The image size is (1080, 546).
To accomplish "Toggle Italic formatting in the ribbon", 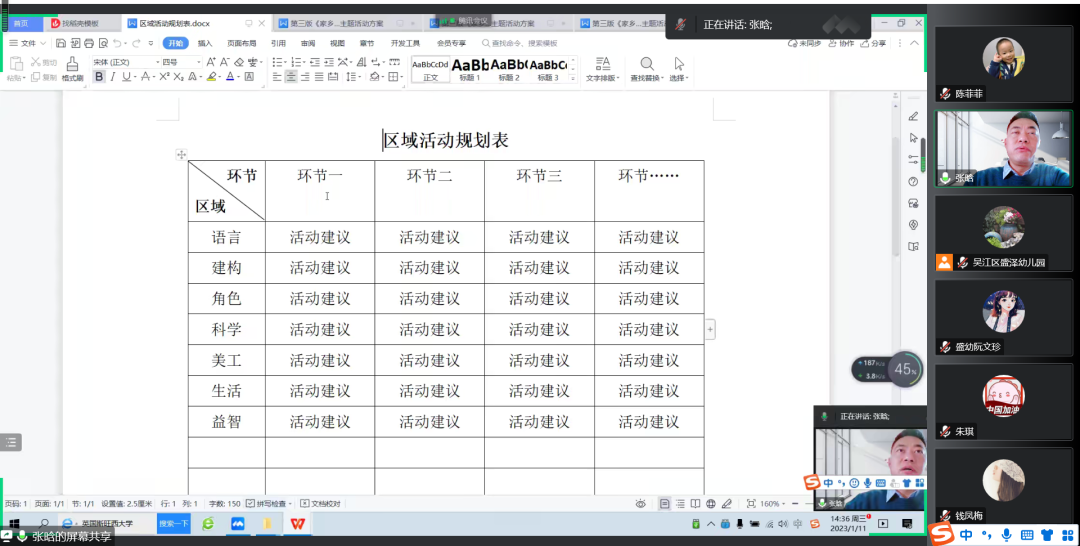I will click(x=113, y=77).
